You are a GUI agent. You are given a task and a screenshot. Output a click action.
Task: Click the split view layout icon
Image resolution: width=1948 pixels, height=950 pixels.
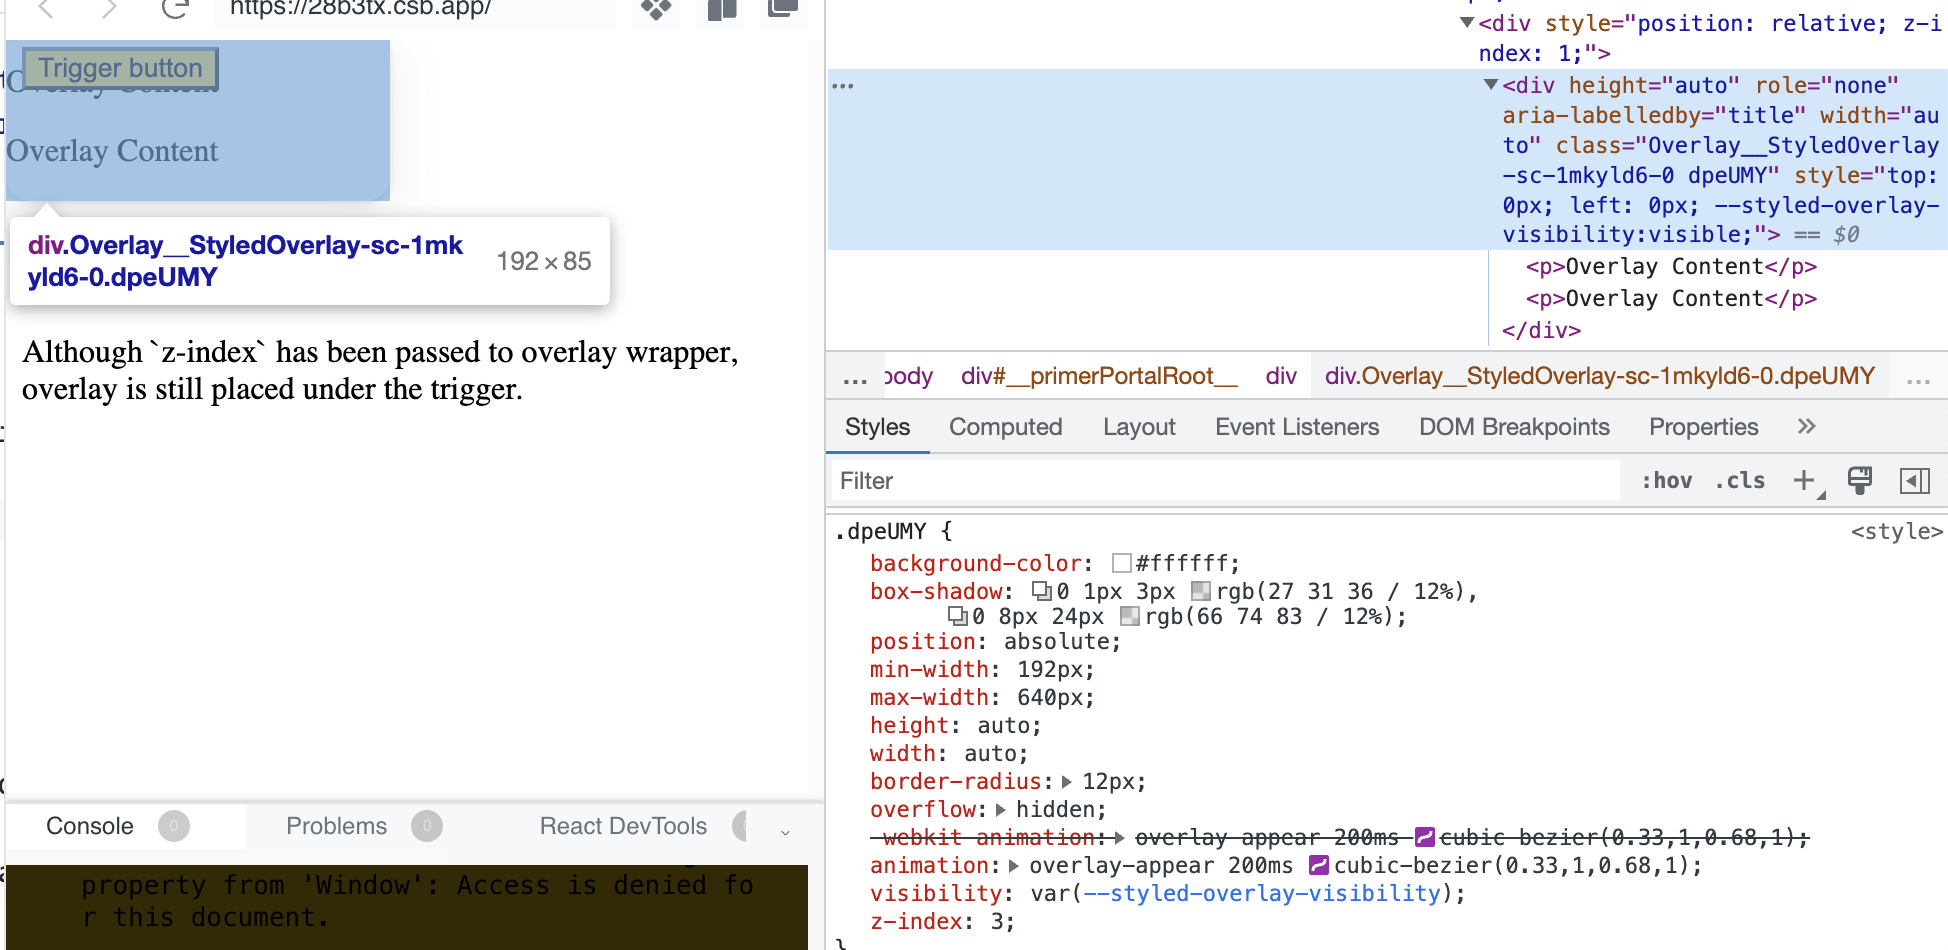(x=720, y=11)
